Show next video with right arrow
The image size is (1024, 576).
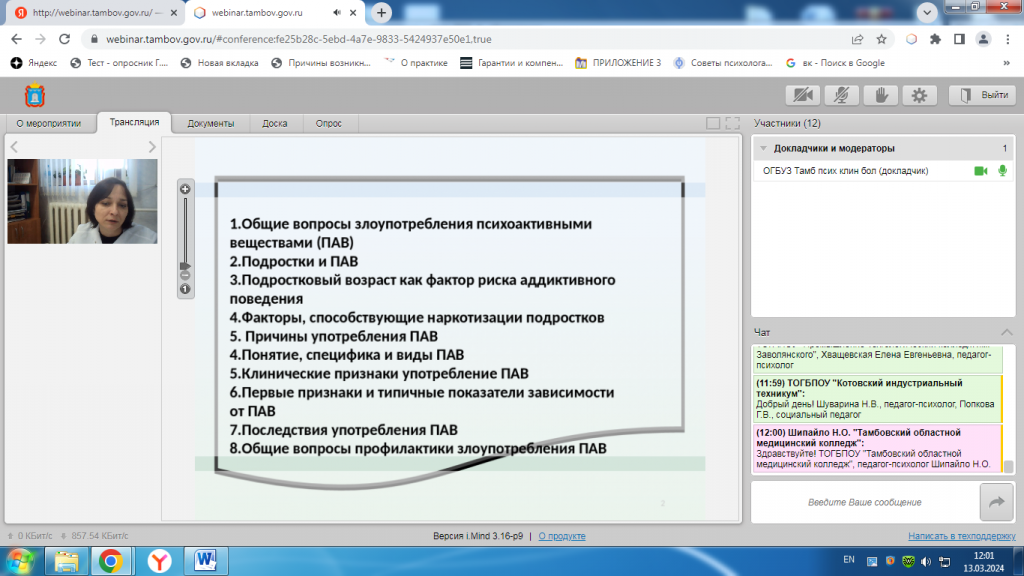click(152, 147)
